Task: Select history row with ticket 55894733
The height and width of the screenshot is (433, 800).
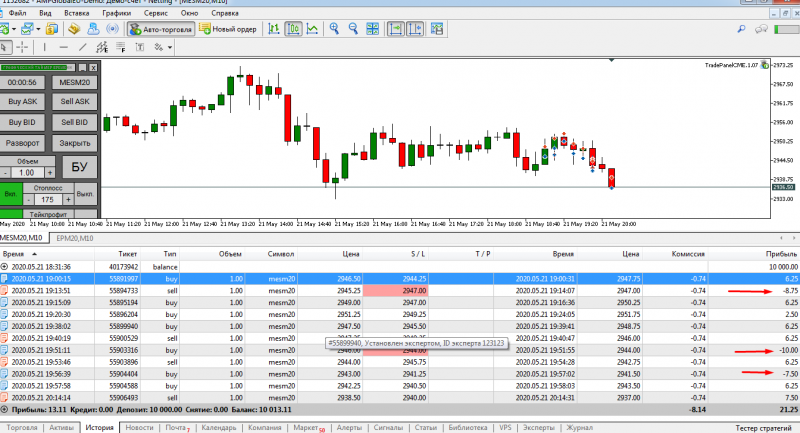Action: tap(400, 291)
